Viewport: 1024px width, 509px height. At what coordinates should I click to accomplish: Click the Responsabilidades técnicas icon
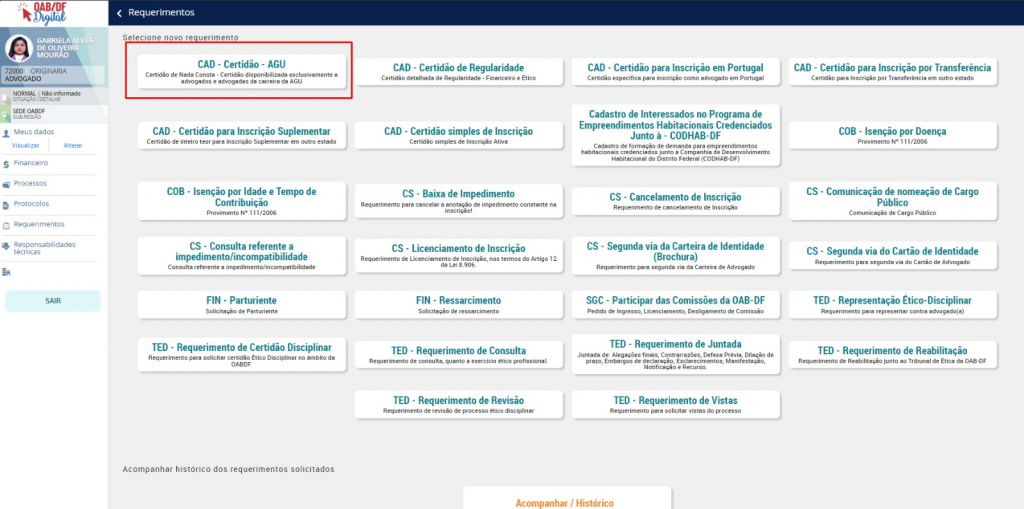7,245
